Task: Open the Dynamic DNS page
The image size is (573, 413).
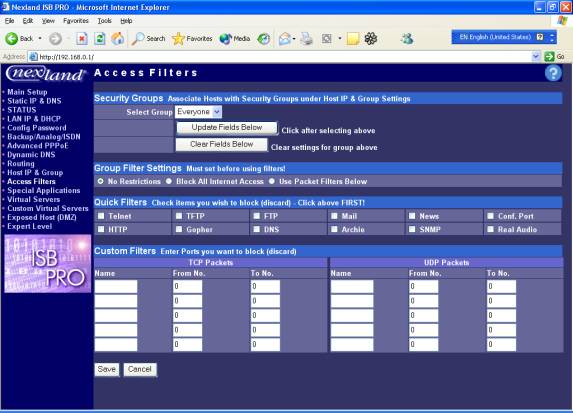Action: 31,155
